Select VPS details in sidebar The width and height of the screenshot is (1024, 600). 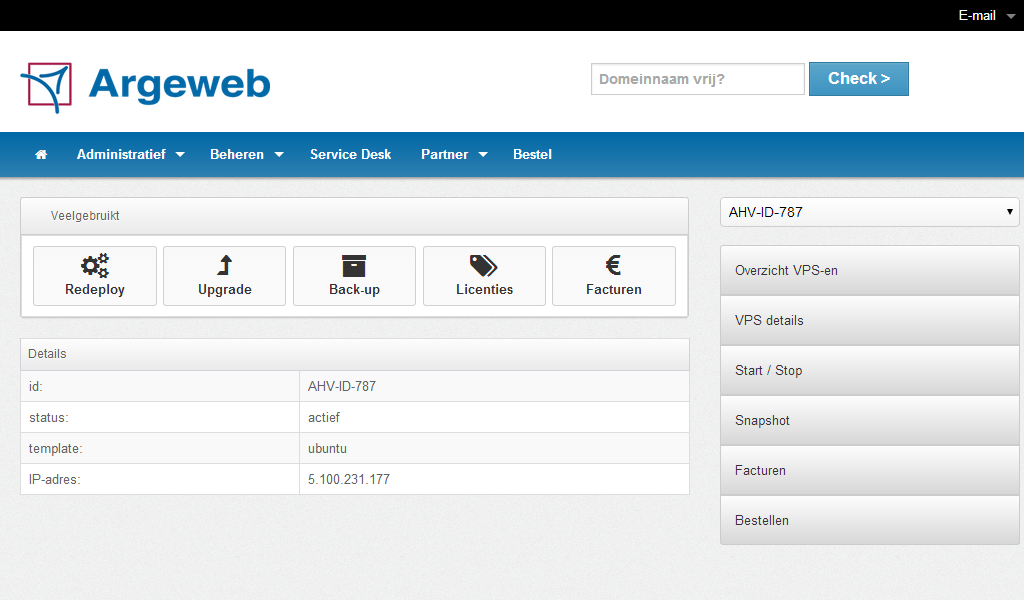(869, 321)
